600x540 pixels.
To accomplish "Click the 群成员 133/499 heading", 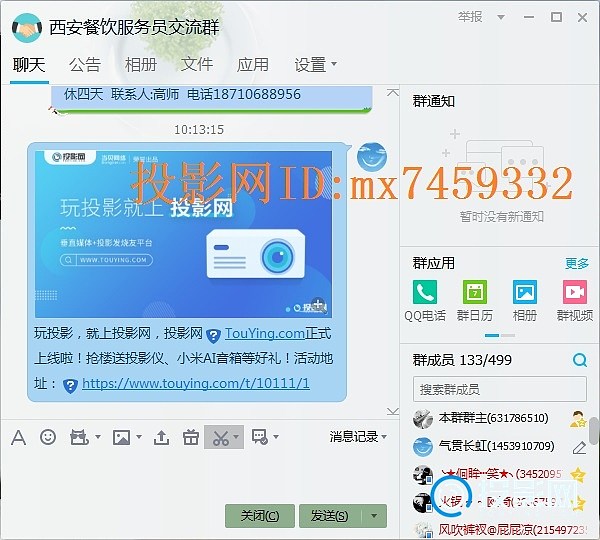I will point(462,360).
